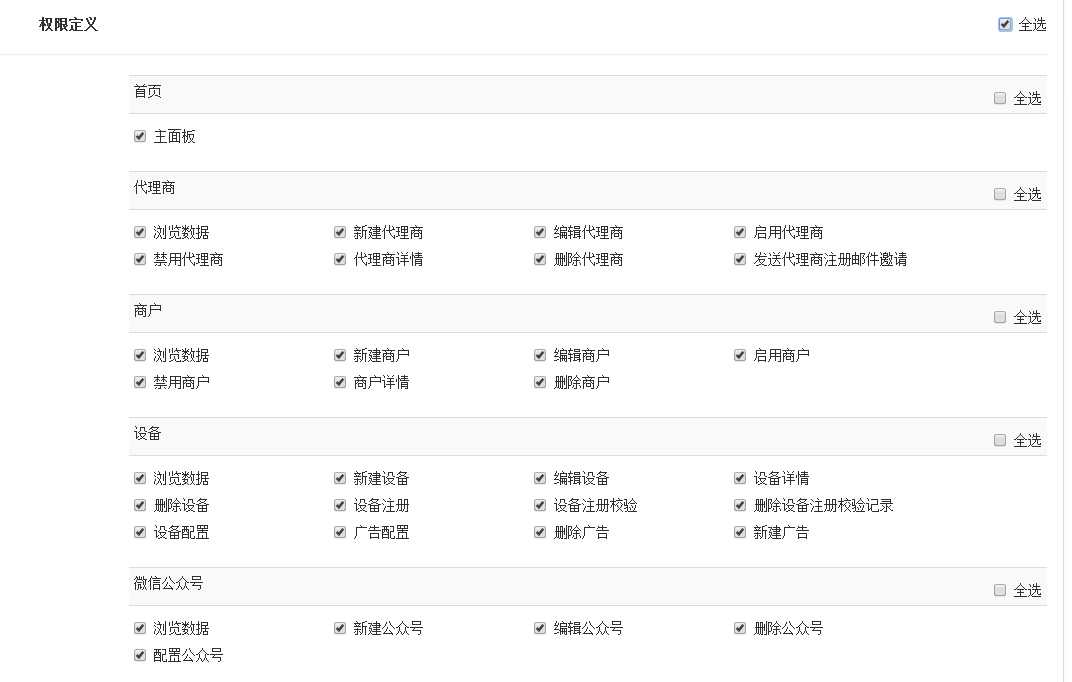Viewport: 1072px width, 682px height.
Task: Disable the 编辑代理商 permission
Action: pyautogui.click(x=540, y=232)
